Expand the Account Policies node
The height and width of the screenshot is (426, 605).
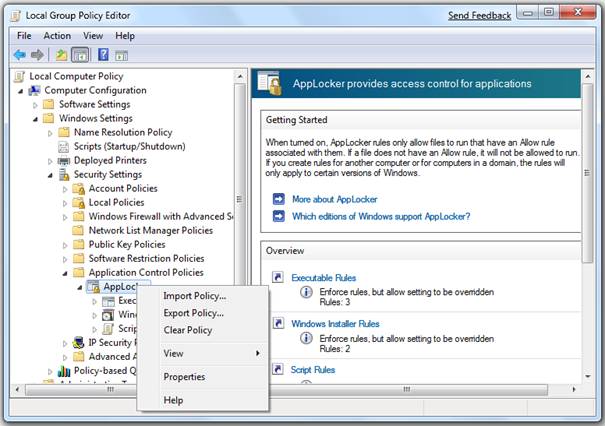click(x=65, y=189)
